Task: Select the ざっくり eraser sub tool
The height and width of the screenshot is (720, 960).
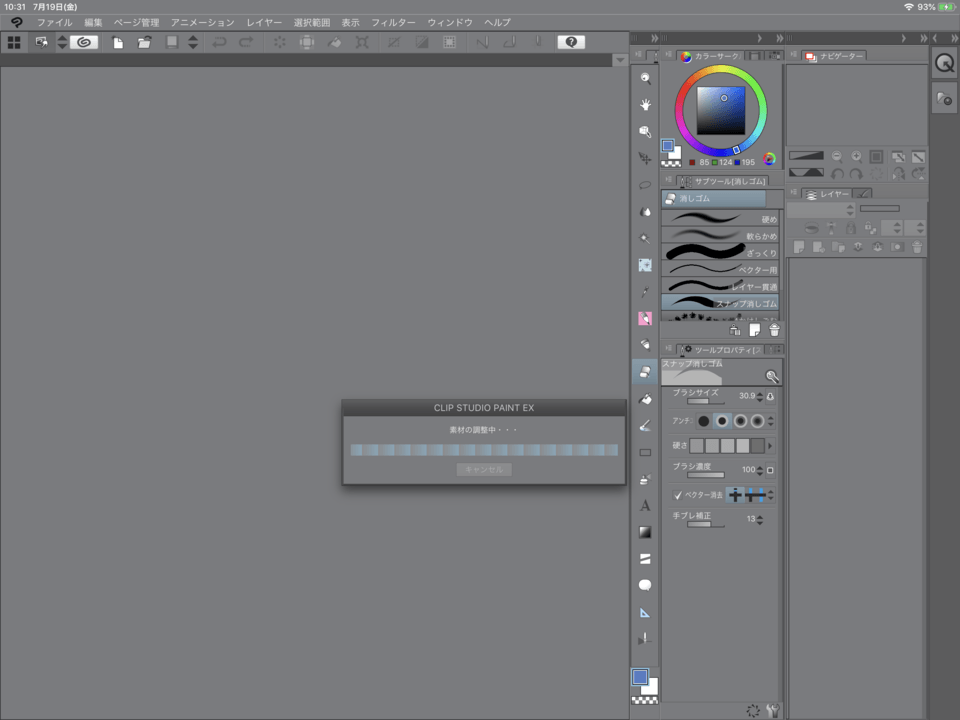Action: [x=720, y=252]
